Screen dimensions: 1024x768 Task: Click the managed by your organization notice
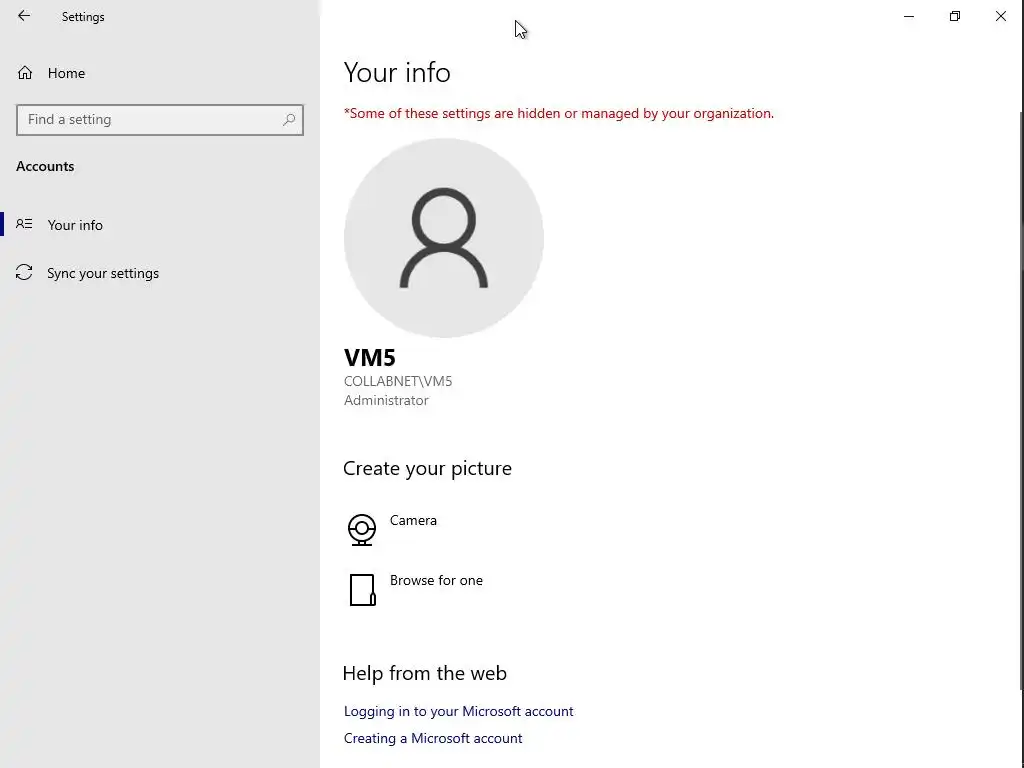(559, 114)
